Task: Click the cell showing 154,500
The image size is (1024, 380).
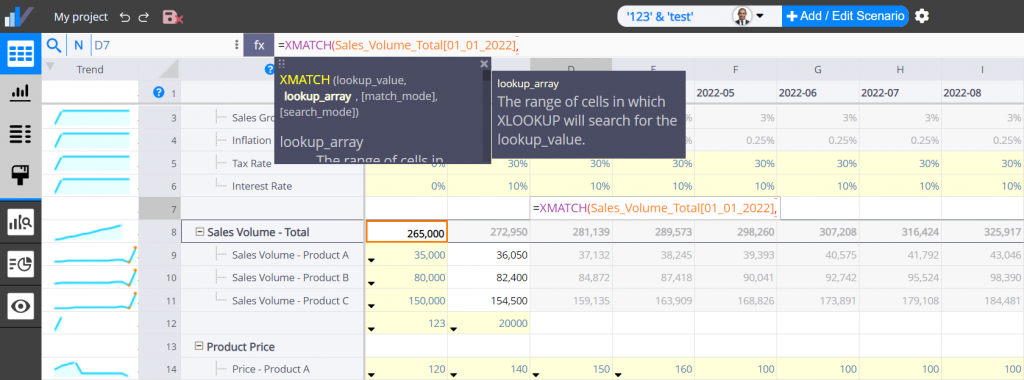Action: (x=488, y=301)
